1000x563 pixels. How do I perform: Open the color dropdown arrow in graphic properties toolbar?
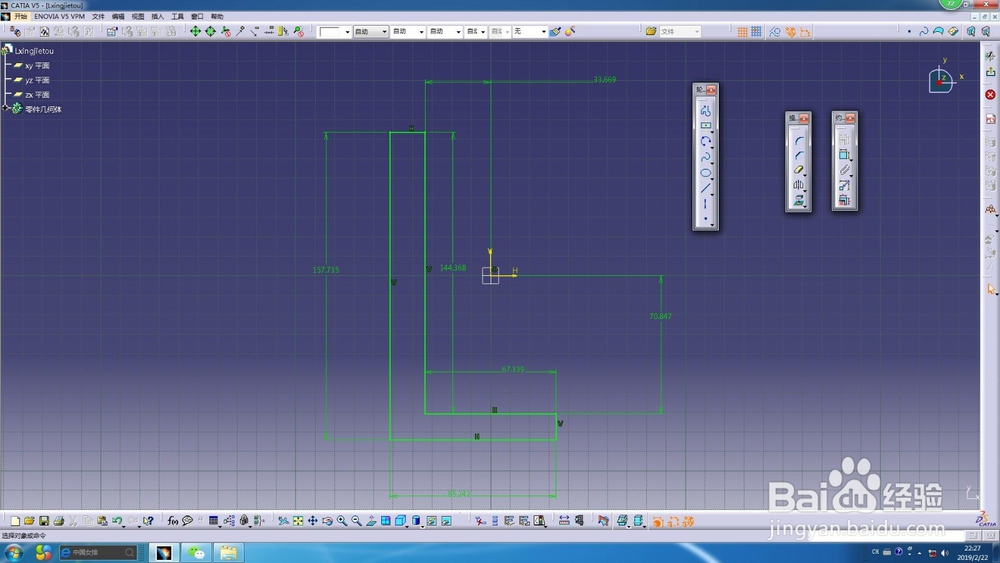(x=348, y=32)
